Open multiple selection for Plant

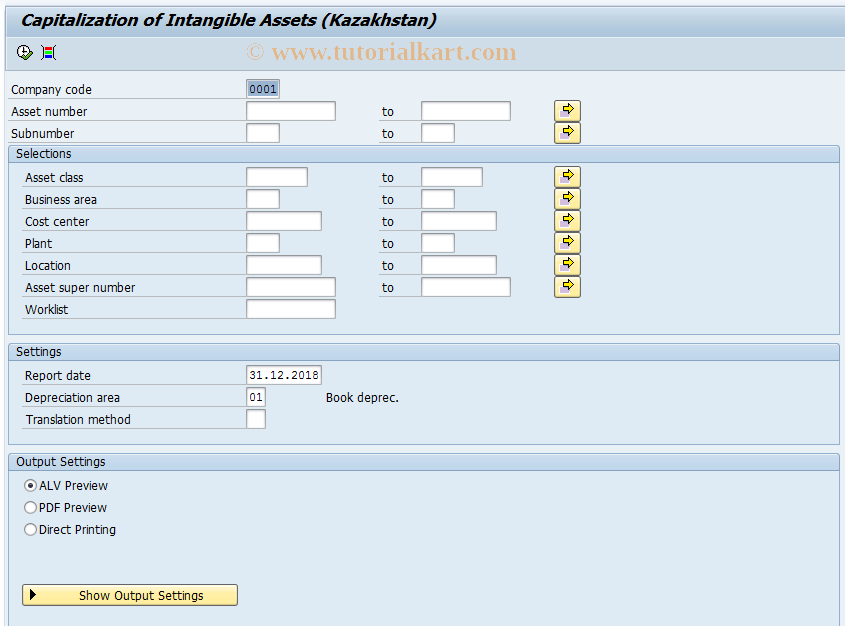pyautogui.click(x=567, y=244)
